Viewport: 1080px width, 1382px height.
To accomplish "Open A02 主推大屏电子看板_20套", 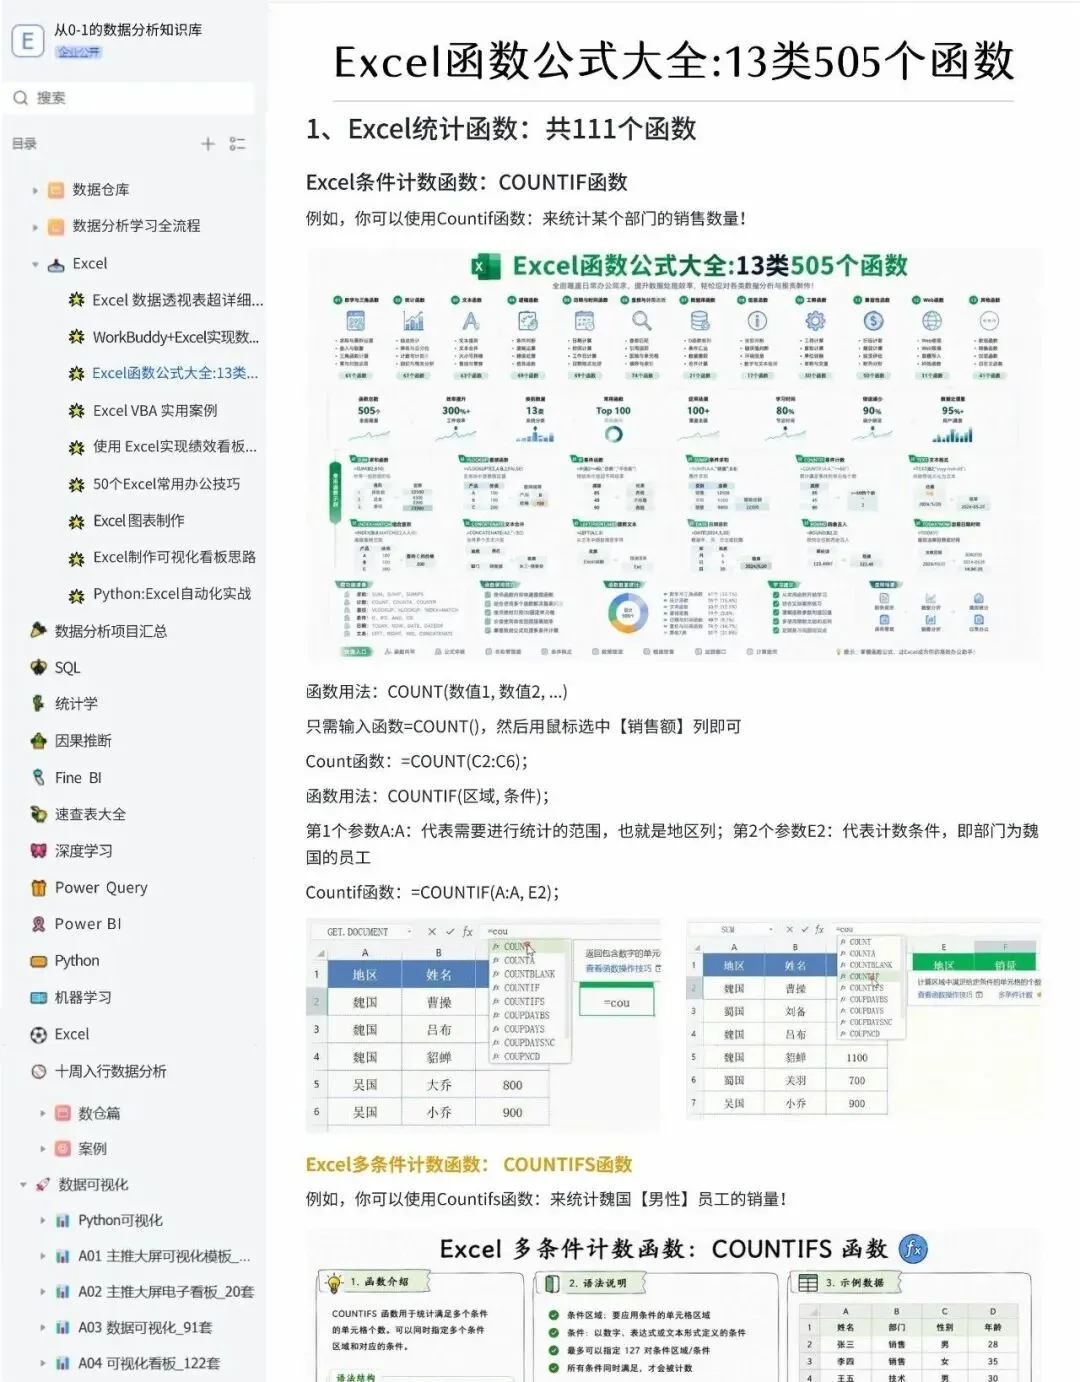I will 166,1292.
